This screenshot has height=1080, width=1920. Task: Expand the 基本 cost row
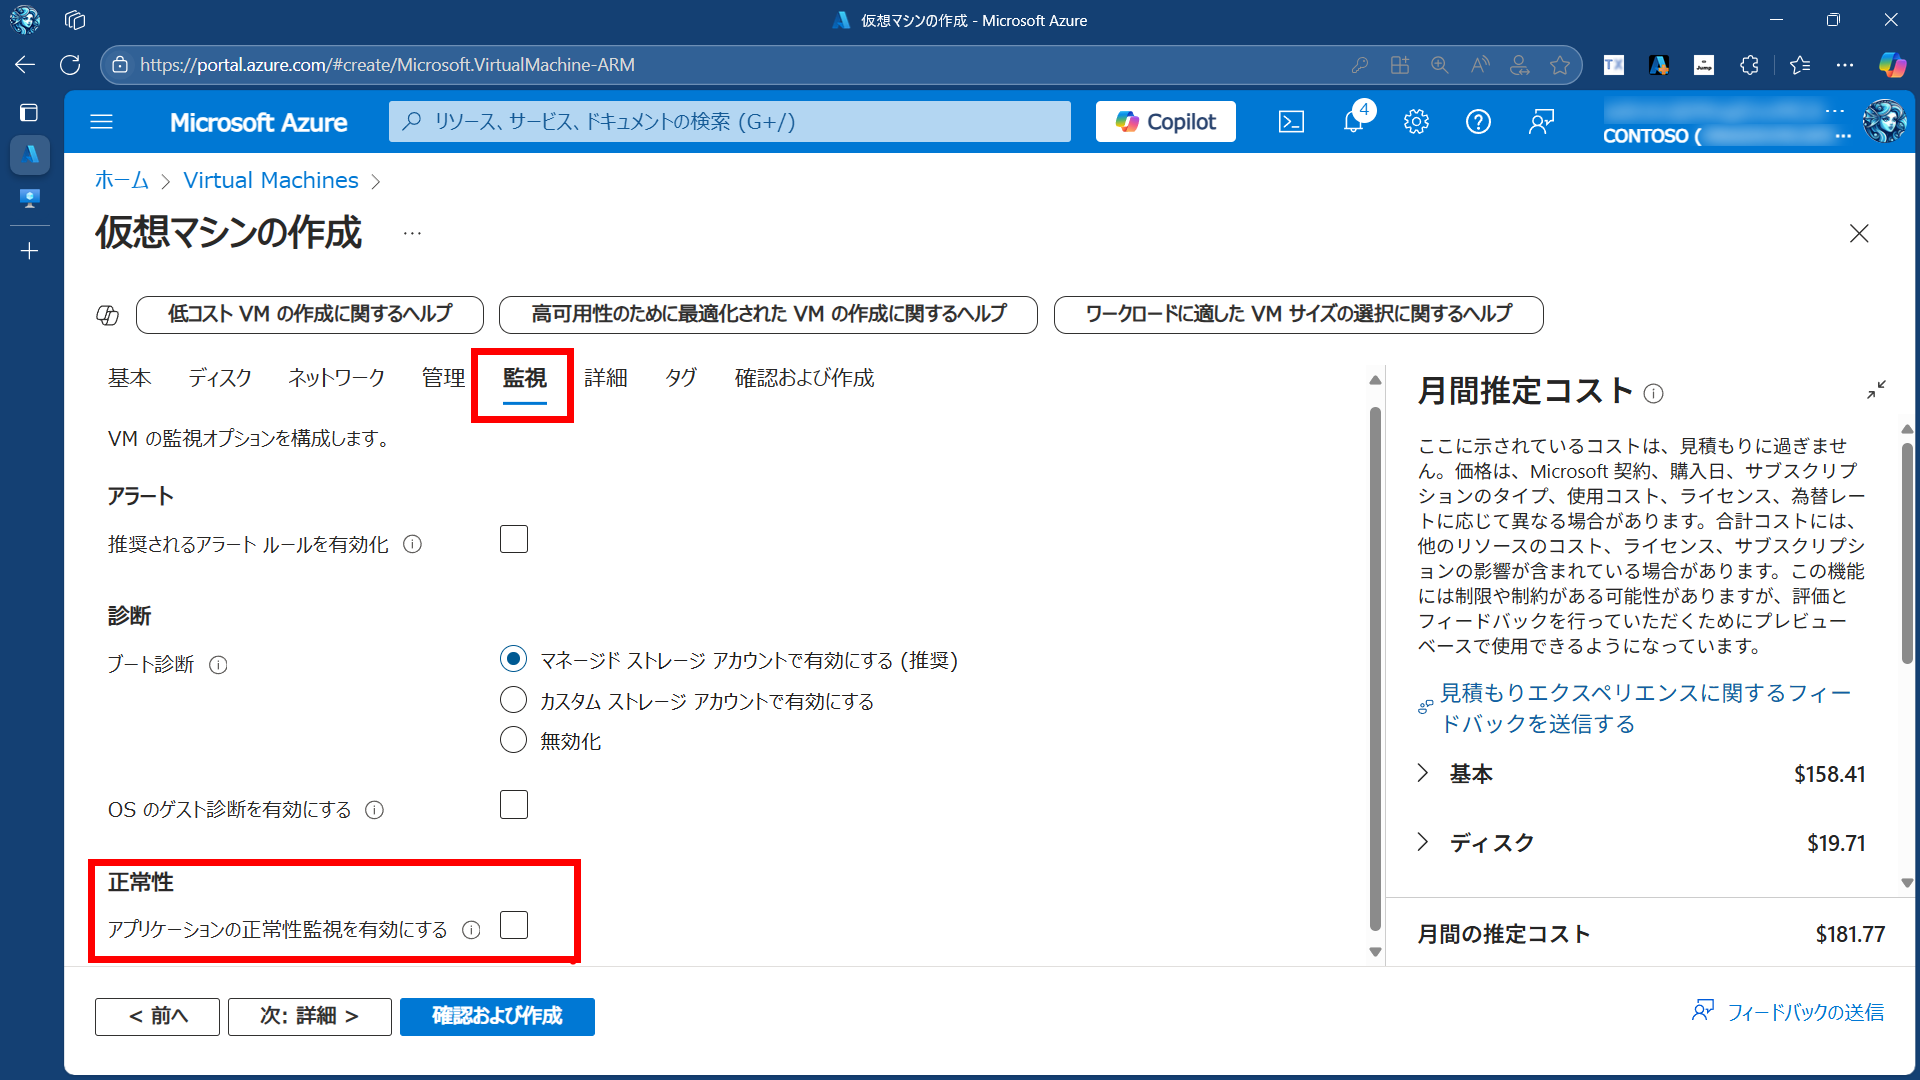click(x=1423, y=773)
